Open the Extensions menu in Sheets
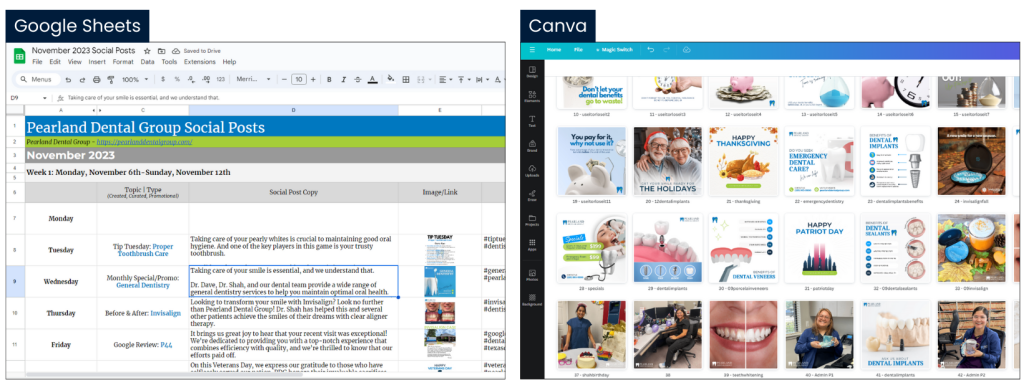This screenshot has height=385, width=1024. [x=199, y=62]
